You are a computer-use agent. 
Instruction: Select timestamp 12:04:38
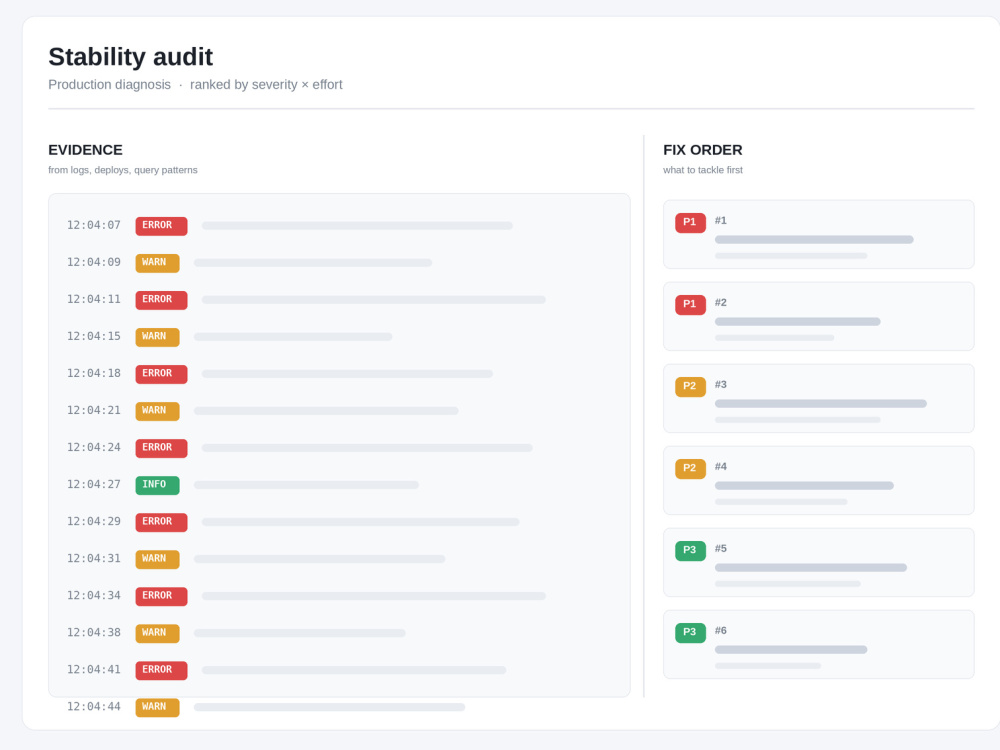[x=94, y=632]
